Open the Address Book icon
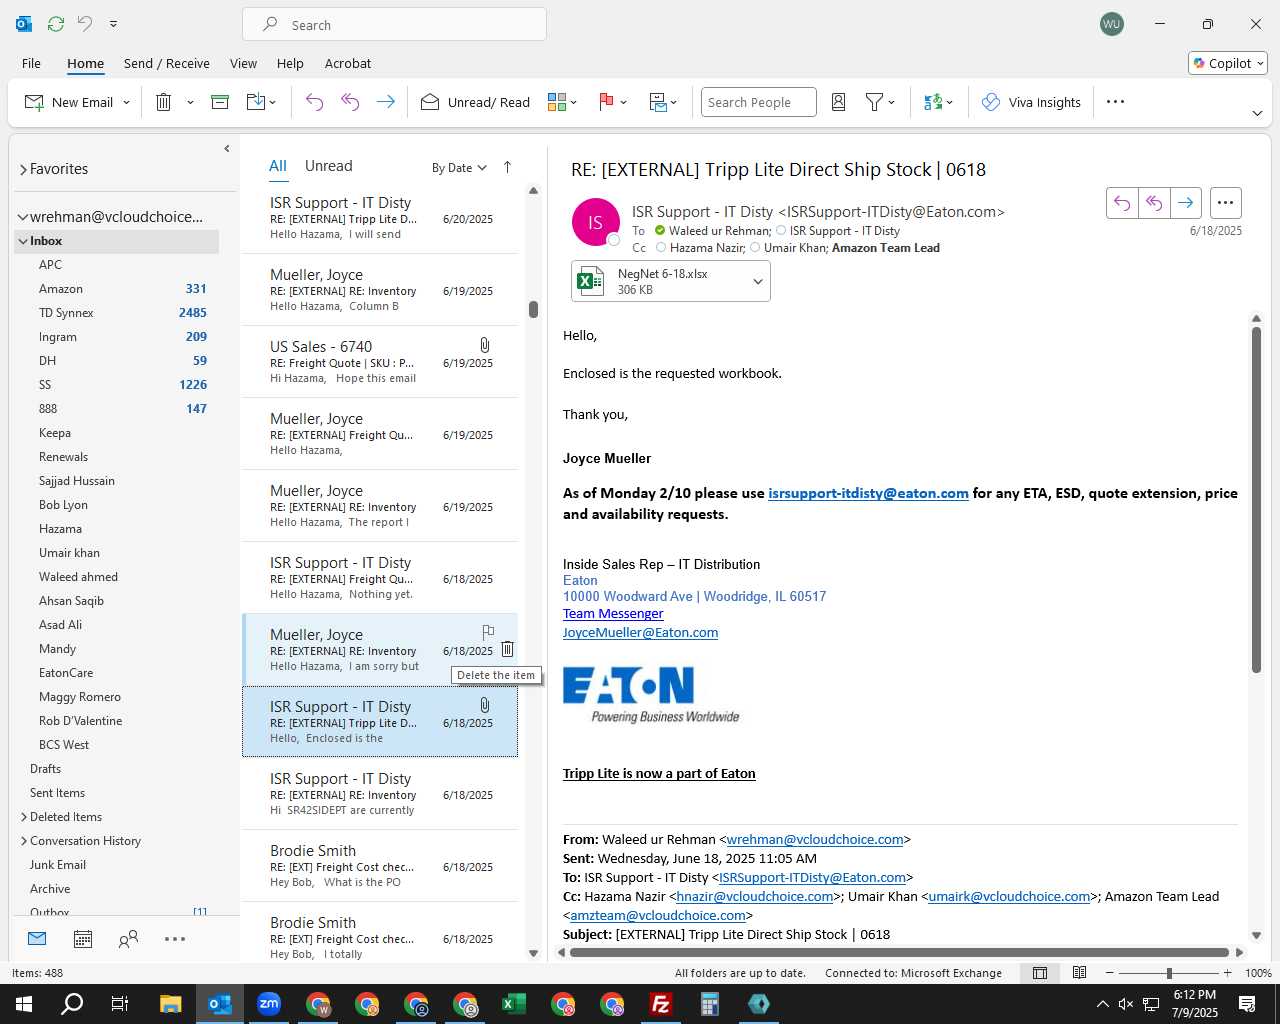This screenshot has width=1280, height=1024. [839, 102]
